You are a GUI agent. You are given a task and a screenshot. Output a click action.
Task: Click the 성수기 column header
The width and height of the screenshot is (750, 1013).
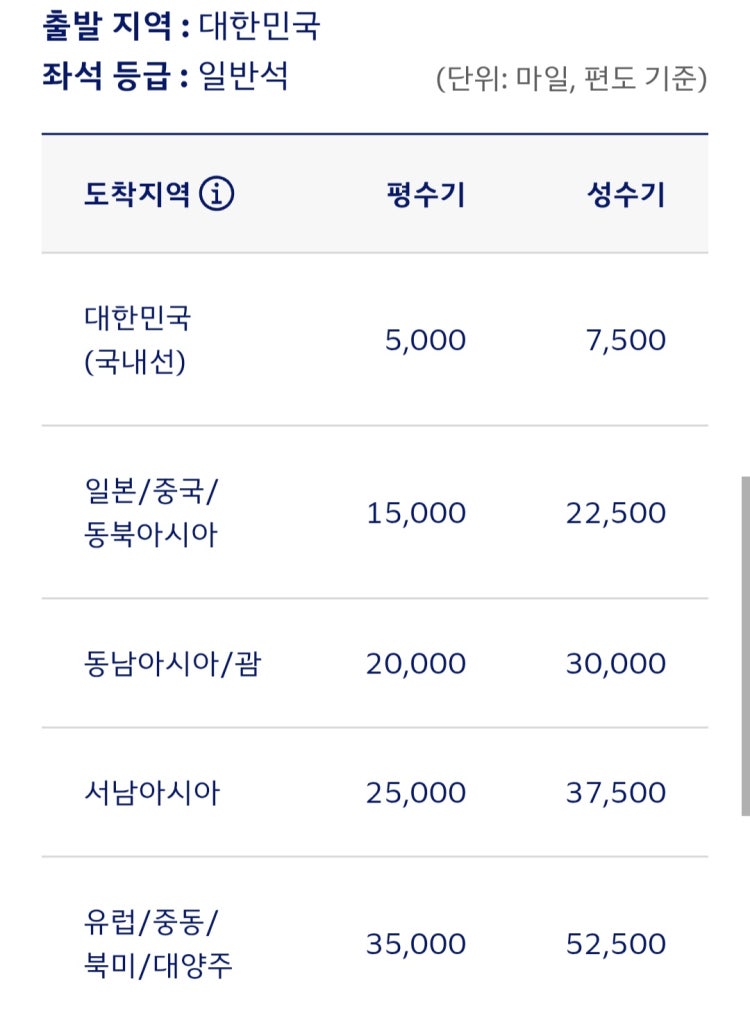pyautogui.click(x=625, y=194)
